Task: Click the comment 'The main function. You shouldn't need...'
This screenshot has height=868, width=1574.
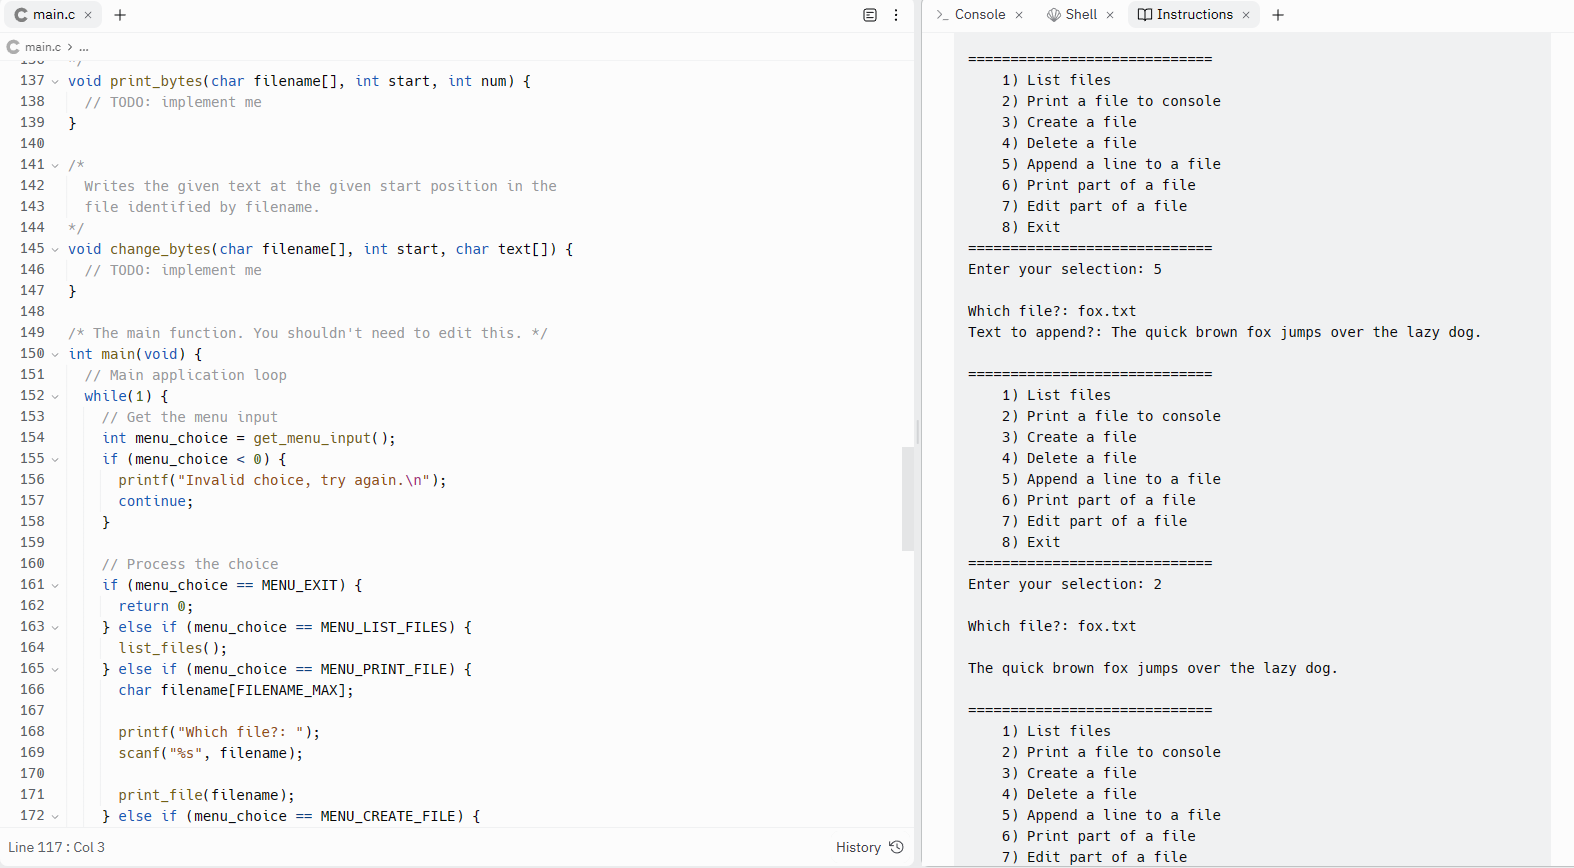Action: (308, 333)
